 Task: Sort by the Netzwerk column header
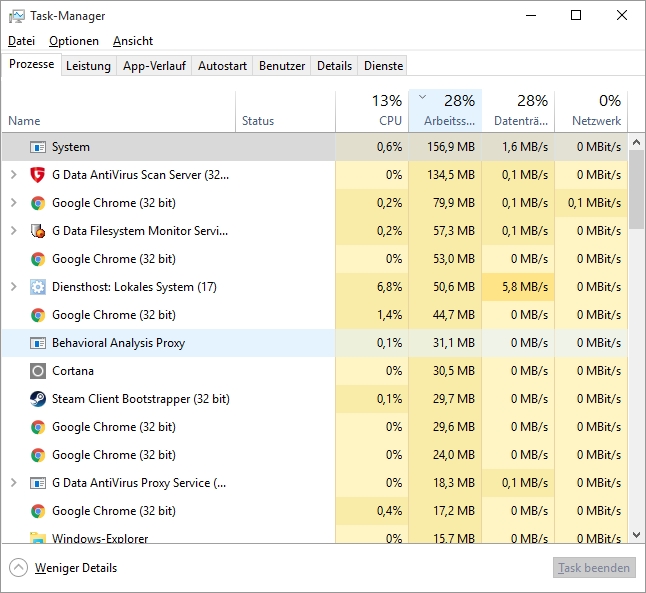pos(591,111)
